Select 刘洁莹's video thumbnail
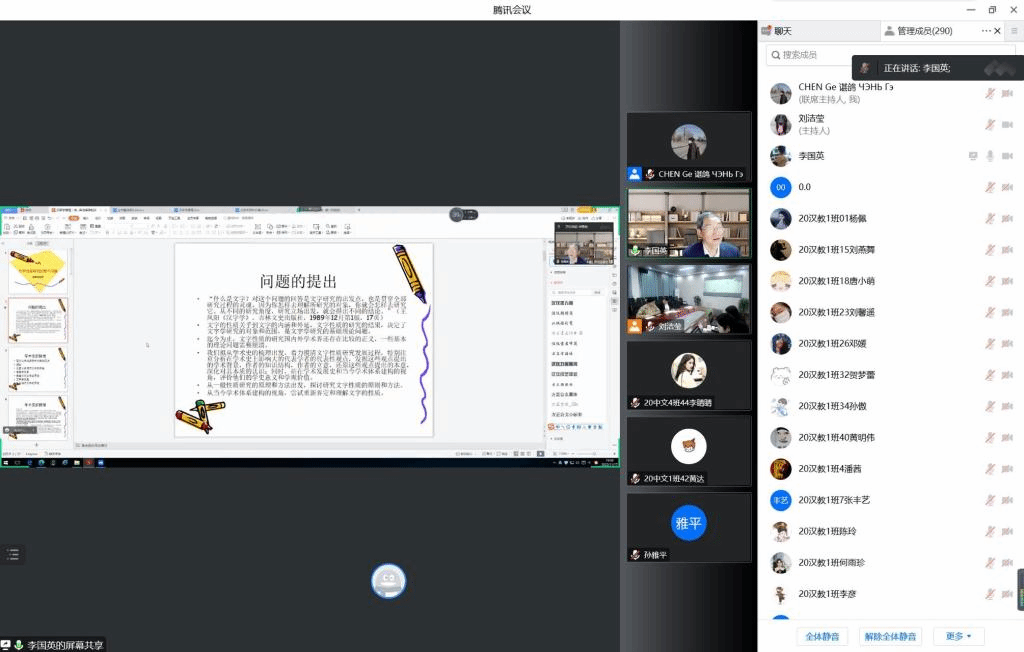 tap(688, 298)
